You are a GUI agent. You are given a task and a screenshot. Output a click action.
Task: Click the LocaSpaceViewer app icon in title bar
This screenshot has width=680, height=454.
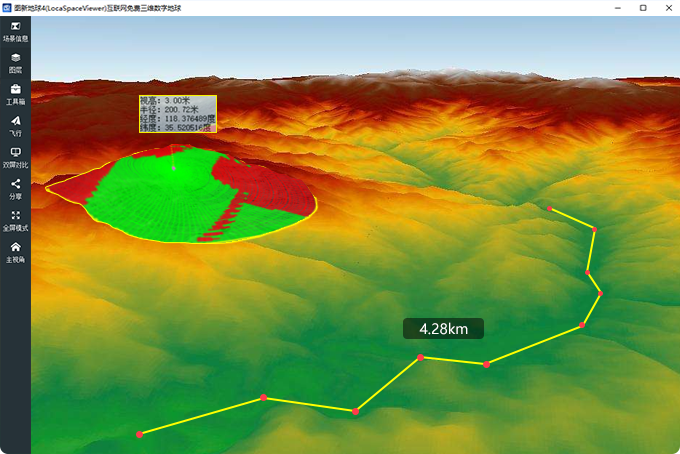click(7, 8)
